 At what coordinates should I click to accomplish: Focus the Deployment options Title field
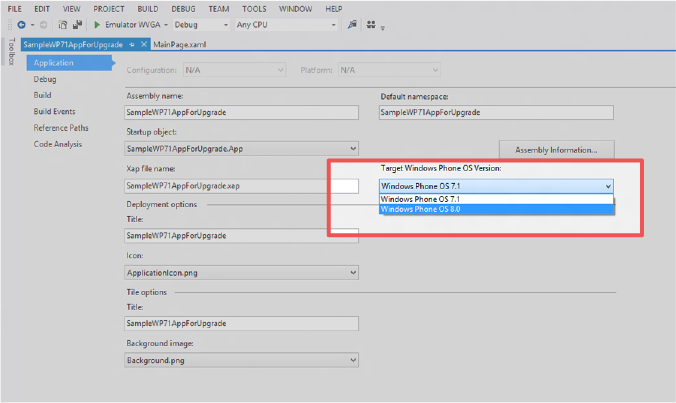pos(241,236)
